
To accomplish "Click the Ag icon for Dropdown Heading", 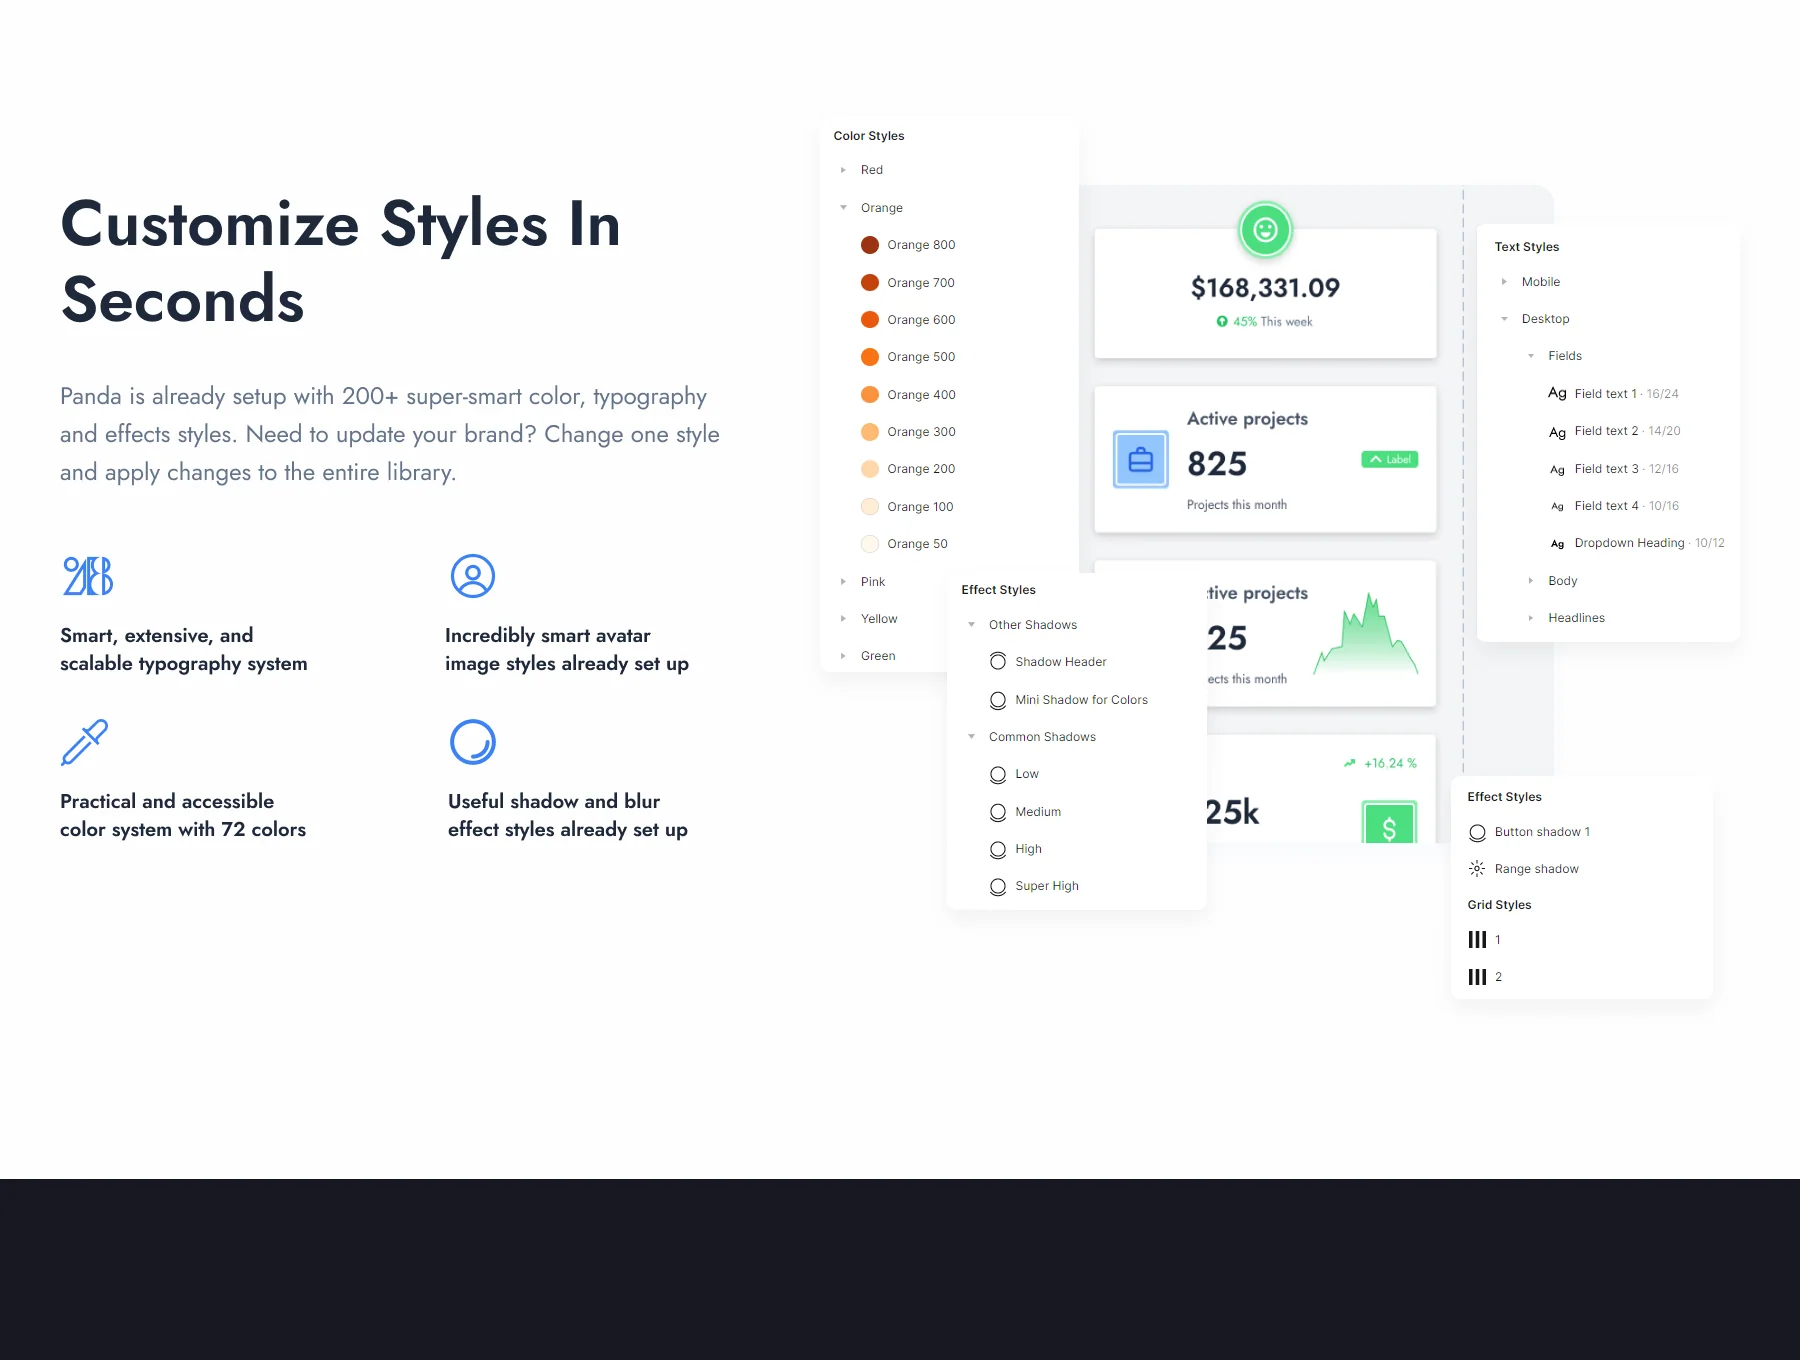I will 1557,544.
